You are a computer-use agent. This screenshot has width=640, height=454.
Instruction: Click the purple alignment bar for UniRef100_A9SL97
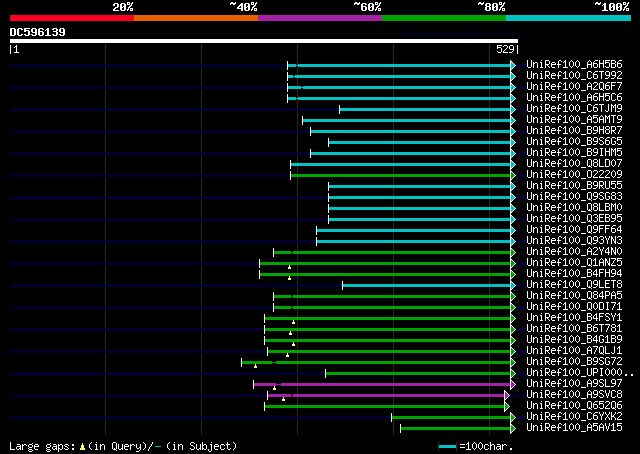coord(382,385)
